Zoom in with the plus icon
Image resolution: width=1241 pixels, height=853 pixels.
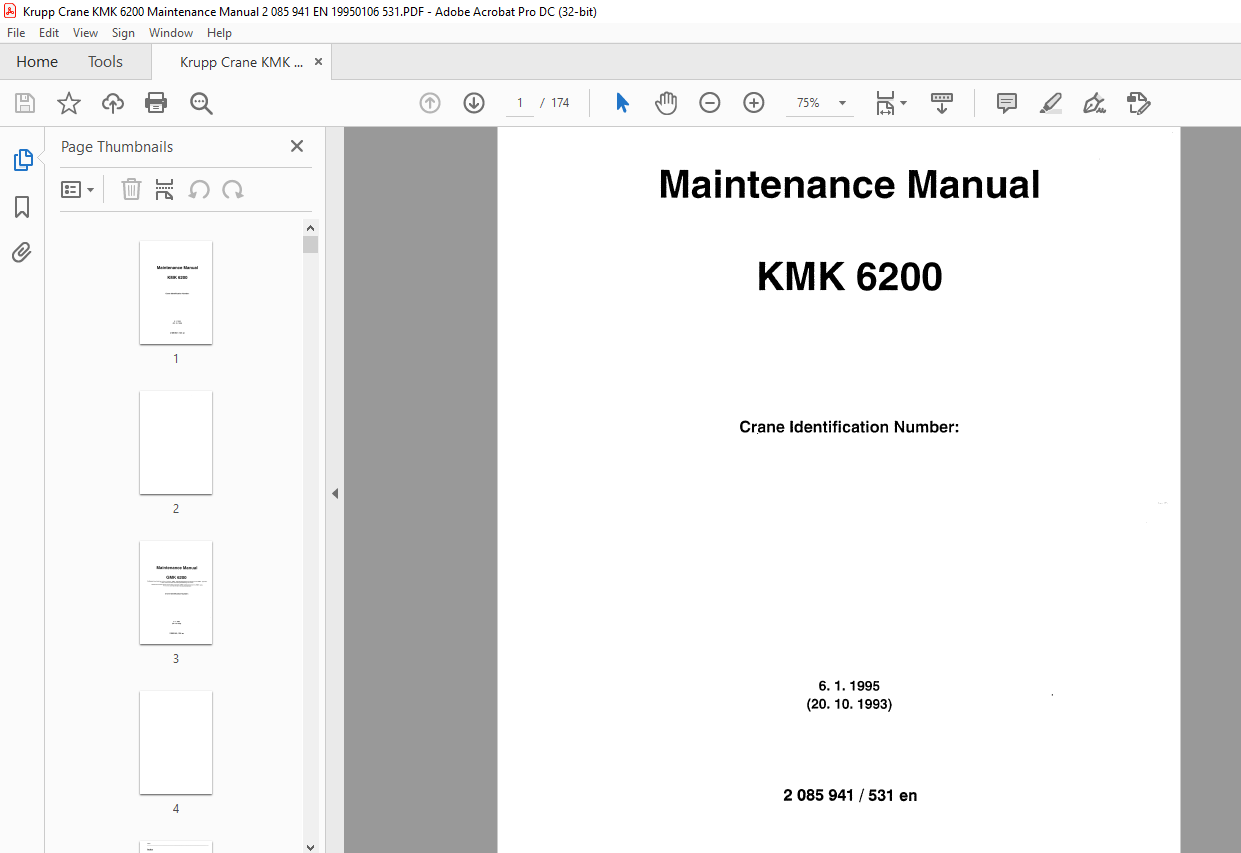tap(754, 103)
